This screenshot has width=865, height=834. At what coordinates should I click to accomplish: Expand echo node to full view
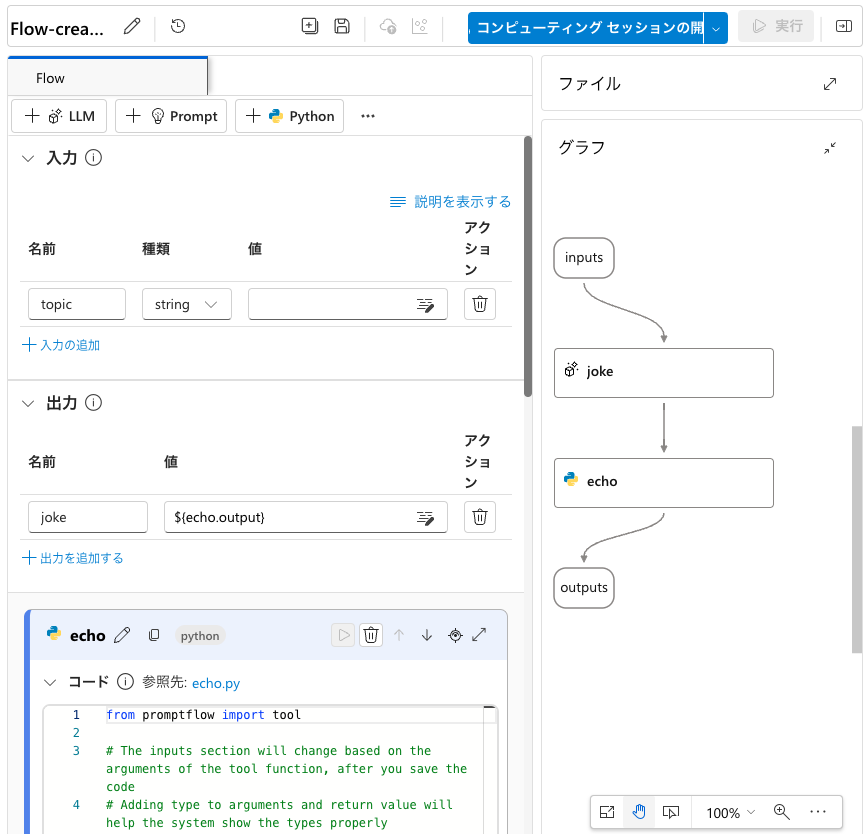[479, 635]
